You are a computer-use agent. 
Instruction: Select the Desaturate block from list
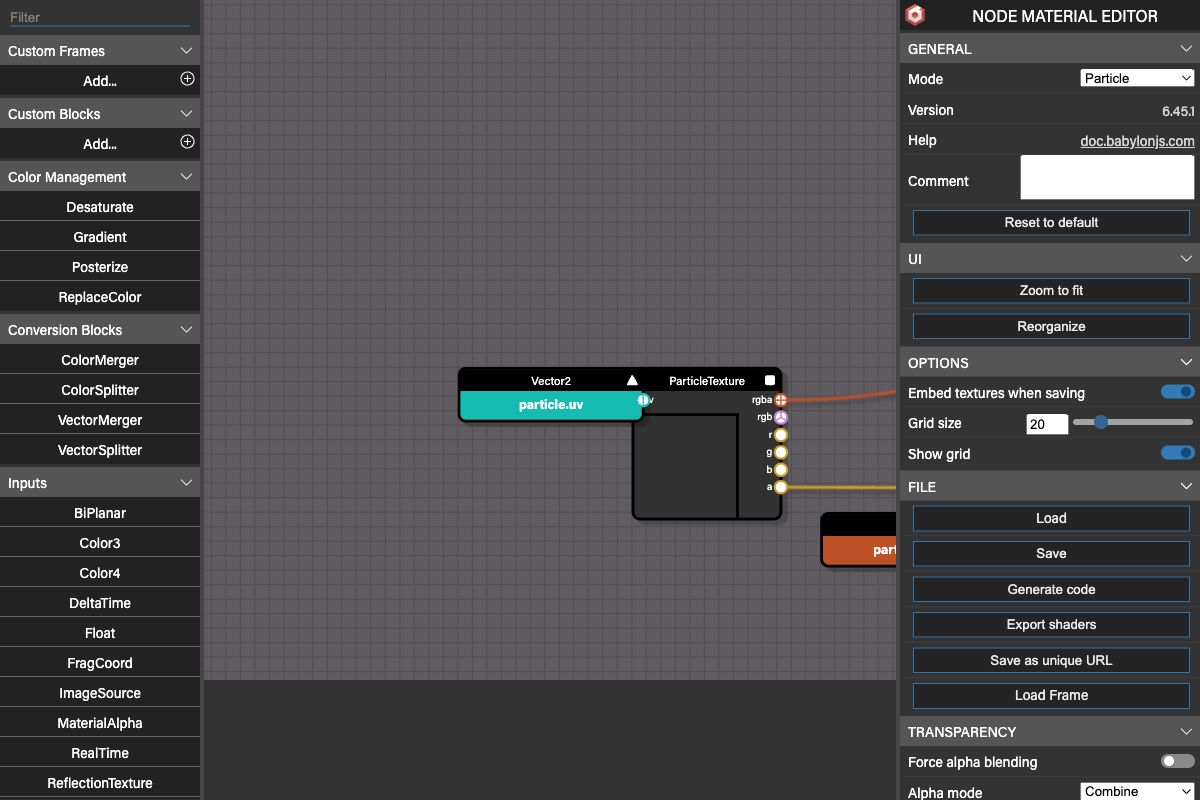(x=100, y=207)
